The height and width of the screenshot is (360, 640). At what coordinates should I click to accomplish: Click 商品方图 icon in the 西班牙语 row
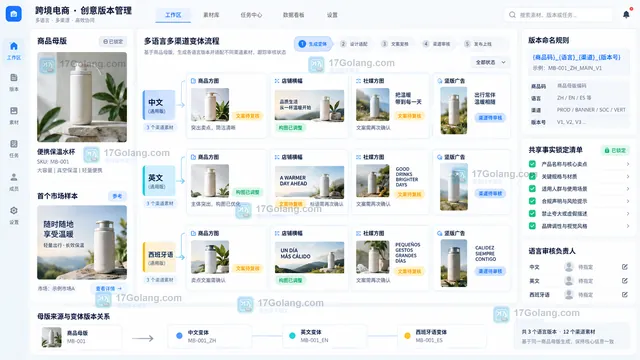(x=193, y=233)
